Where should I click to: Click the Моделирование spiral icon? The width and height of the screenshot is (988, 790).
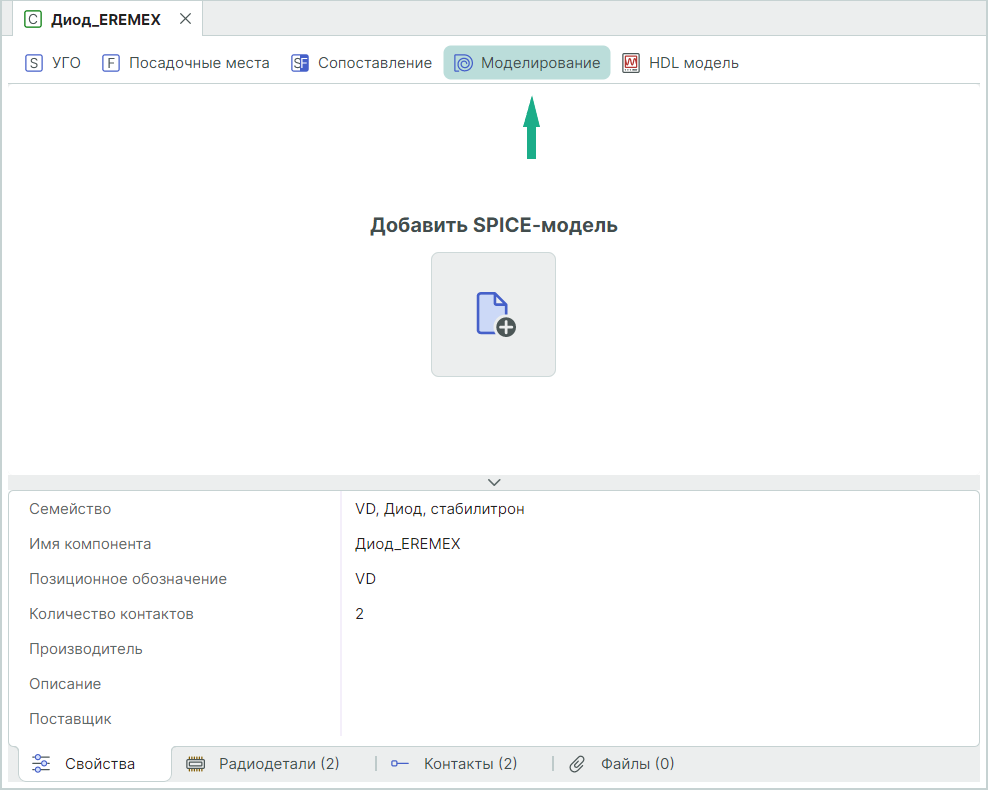(x=463, y=63)
